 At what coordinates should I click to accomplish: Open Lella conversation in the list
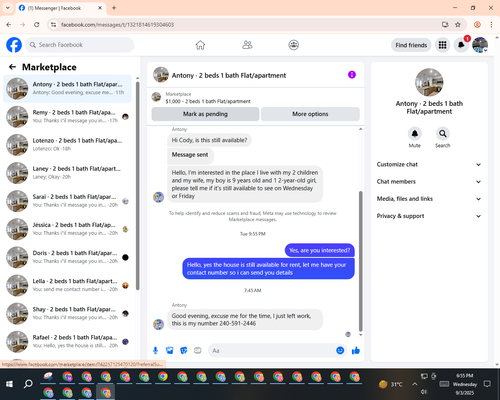67,285
